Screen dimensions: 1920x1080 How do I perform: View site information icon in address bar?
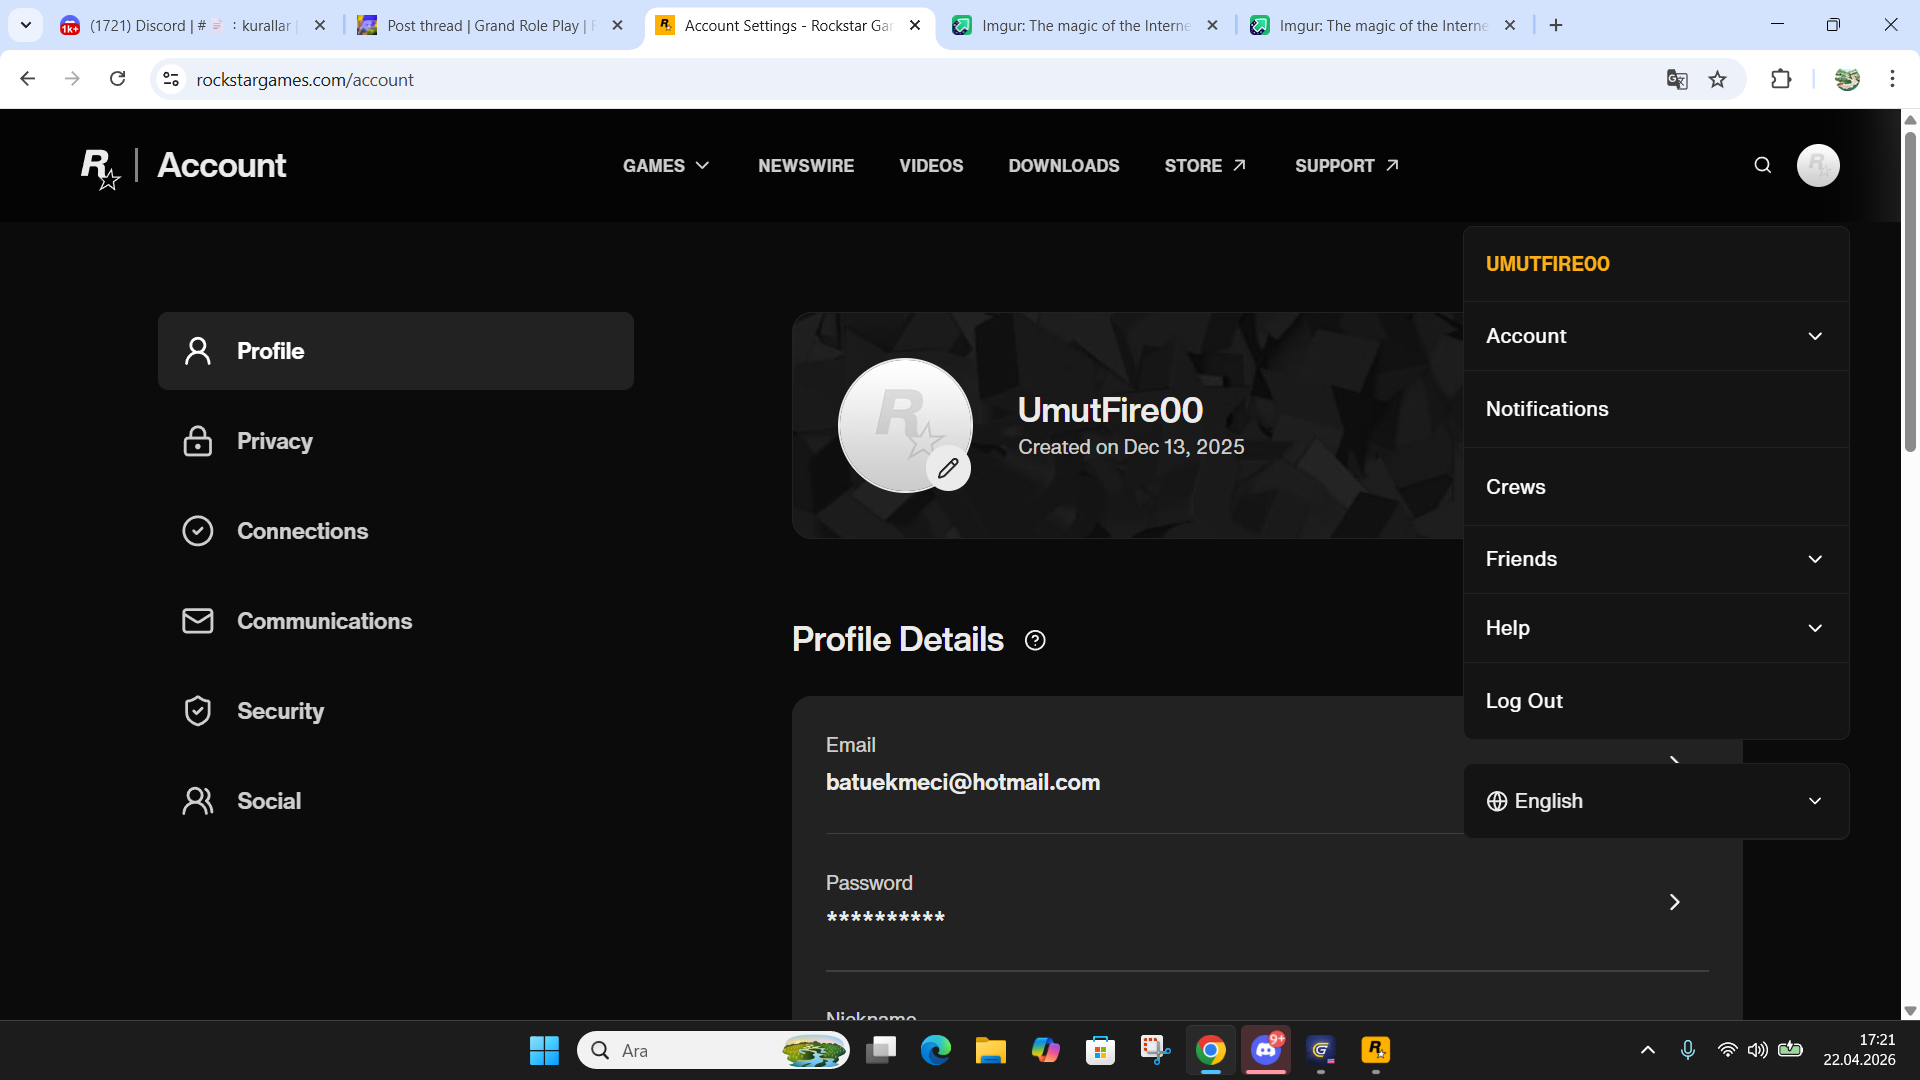coord(171,79)
